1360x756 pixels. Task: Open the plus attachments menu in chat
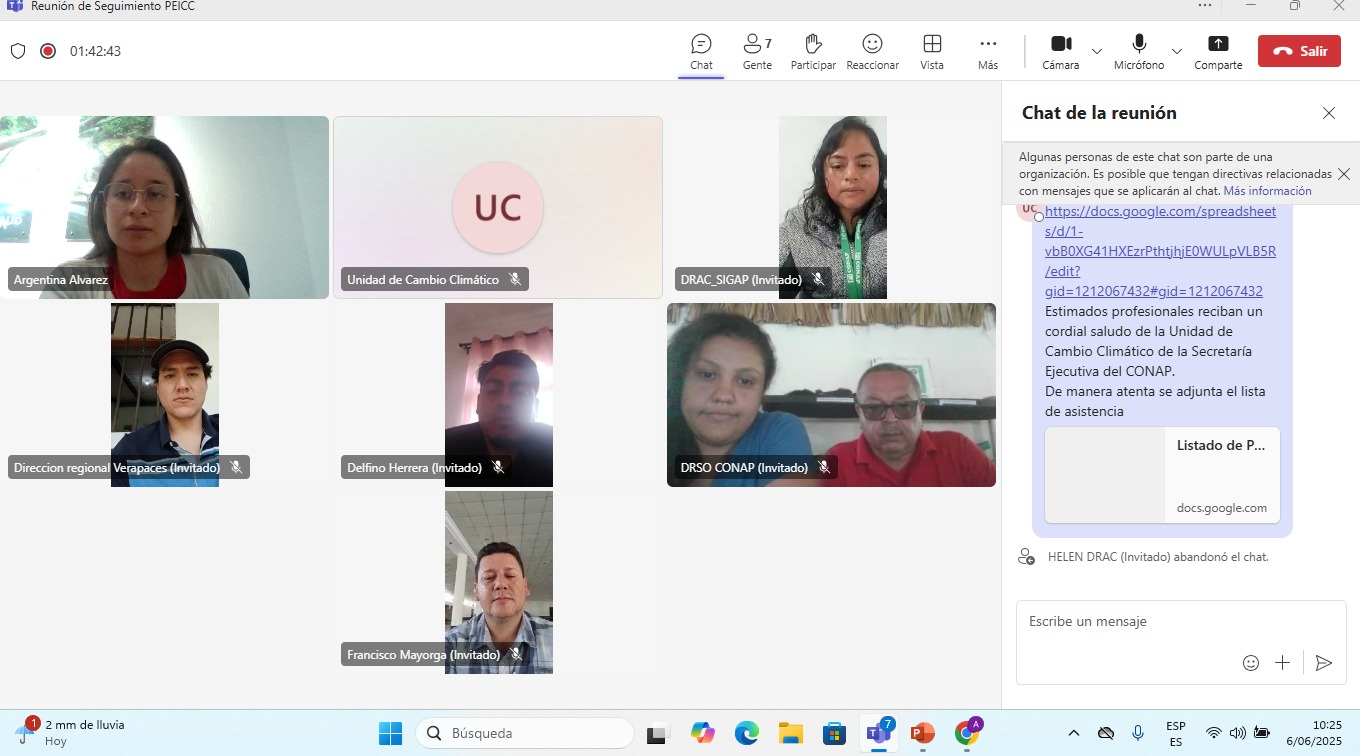(1282, 663)
